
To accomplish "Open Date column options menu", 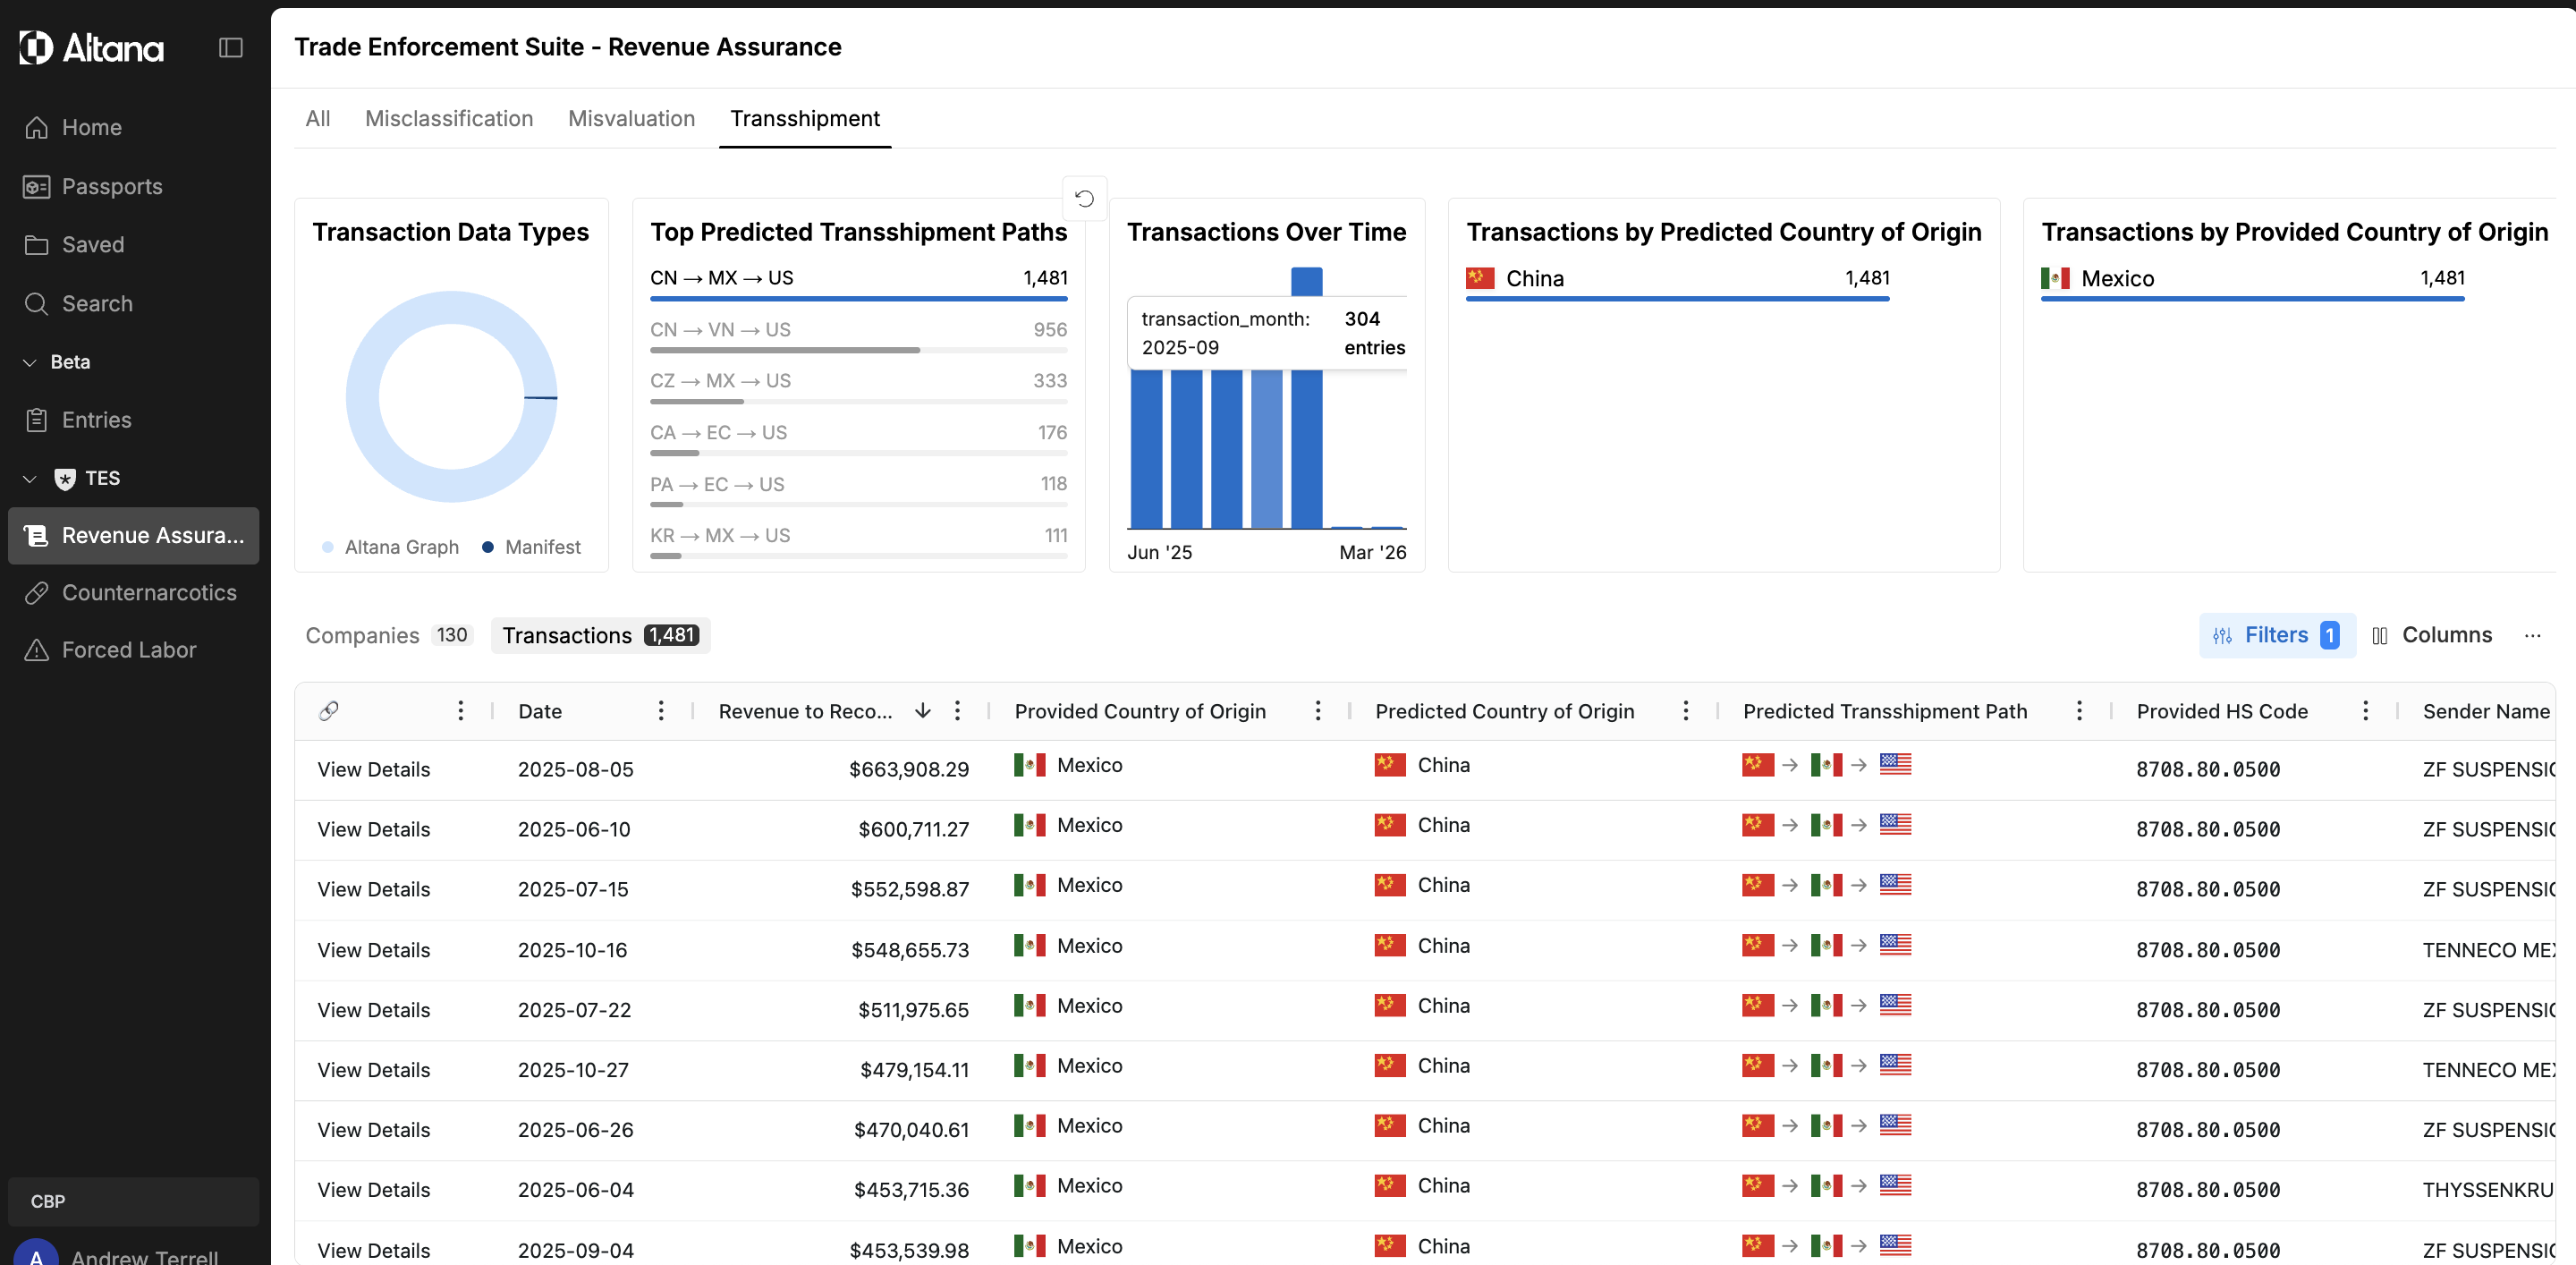I will (x=661, y=710).
